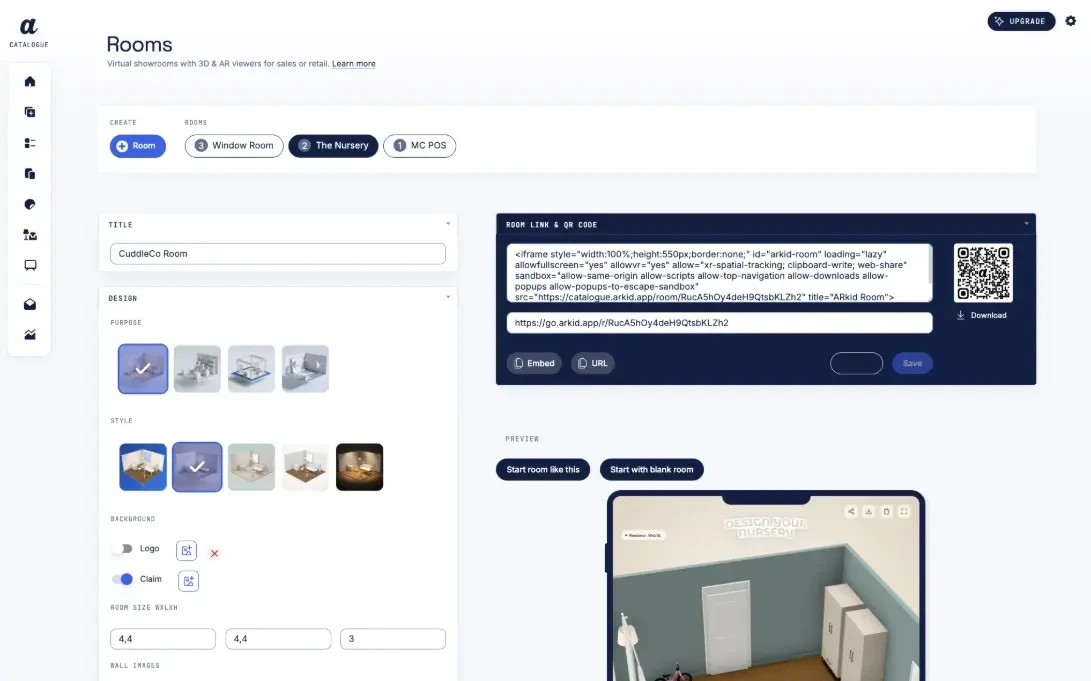Copy the room URL
Screen dimensions: 1091x681
pos(593,363)
